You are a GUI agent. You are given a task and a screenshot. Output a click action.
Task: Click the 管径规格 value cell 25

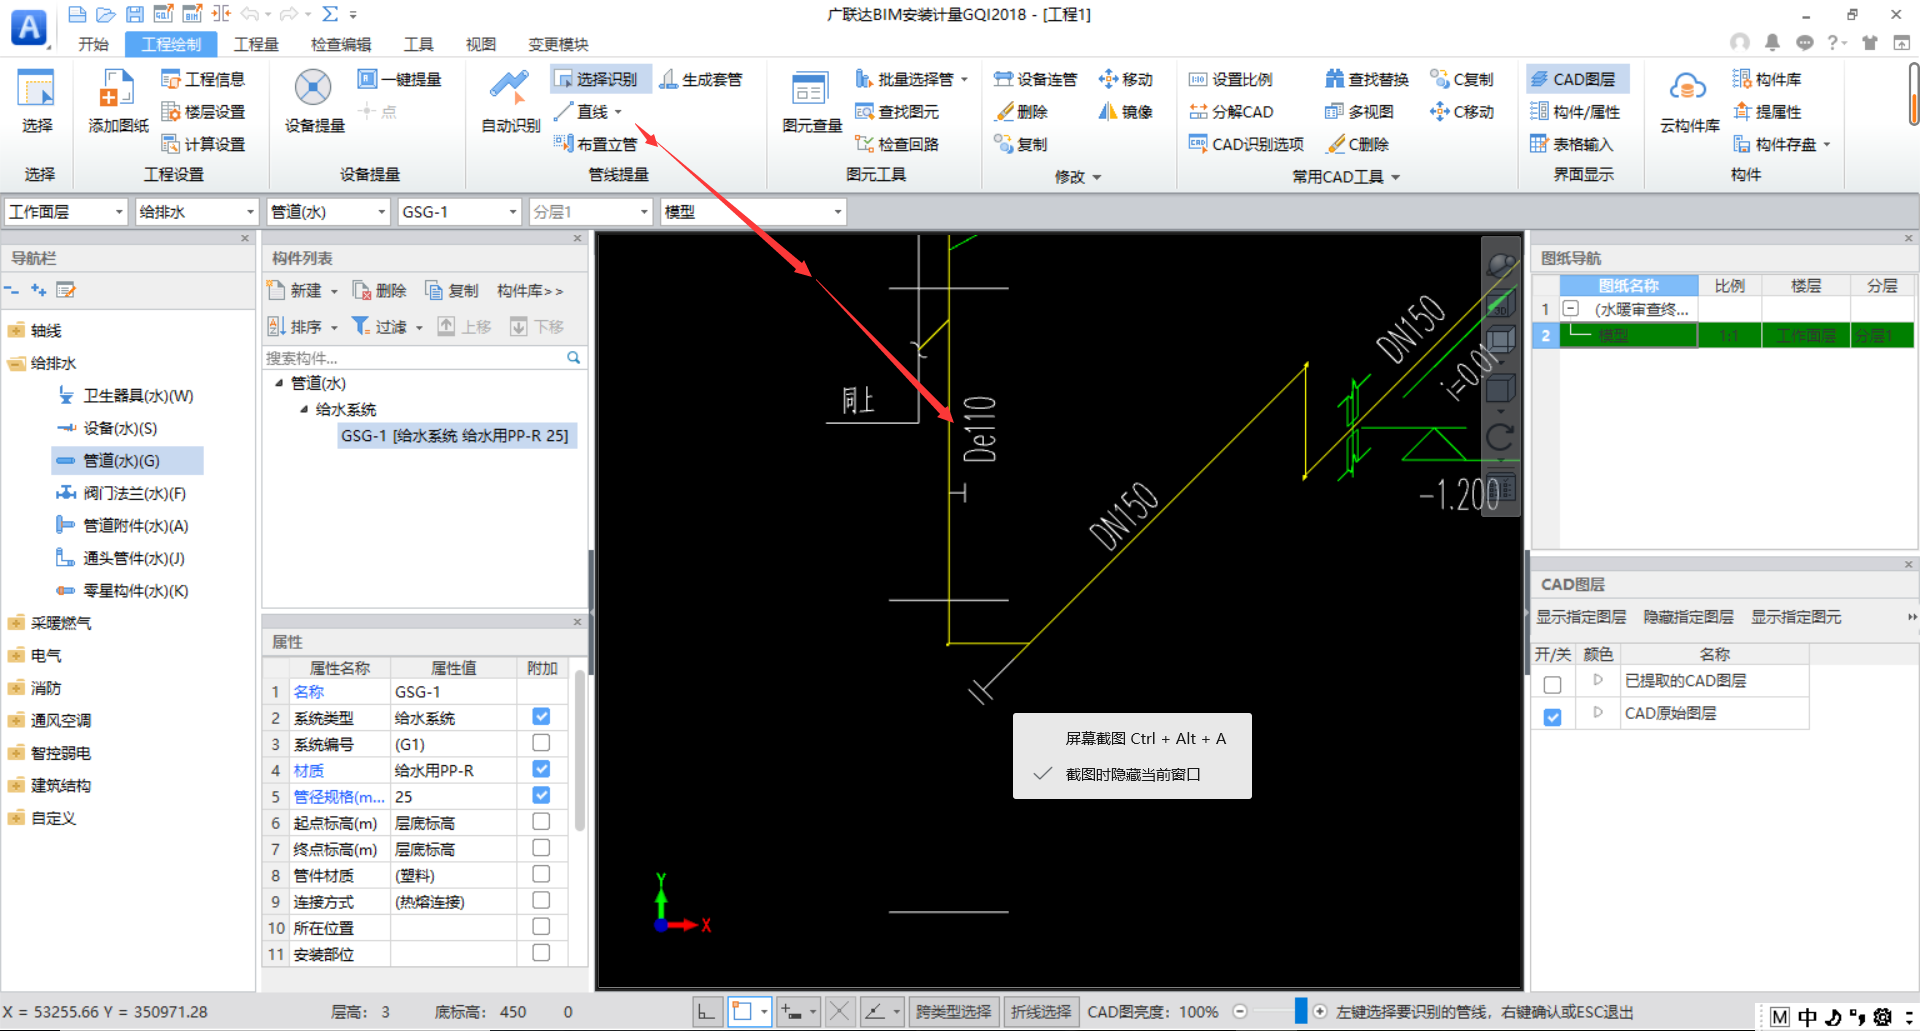pyautogui.click(x=453, y=797)
